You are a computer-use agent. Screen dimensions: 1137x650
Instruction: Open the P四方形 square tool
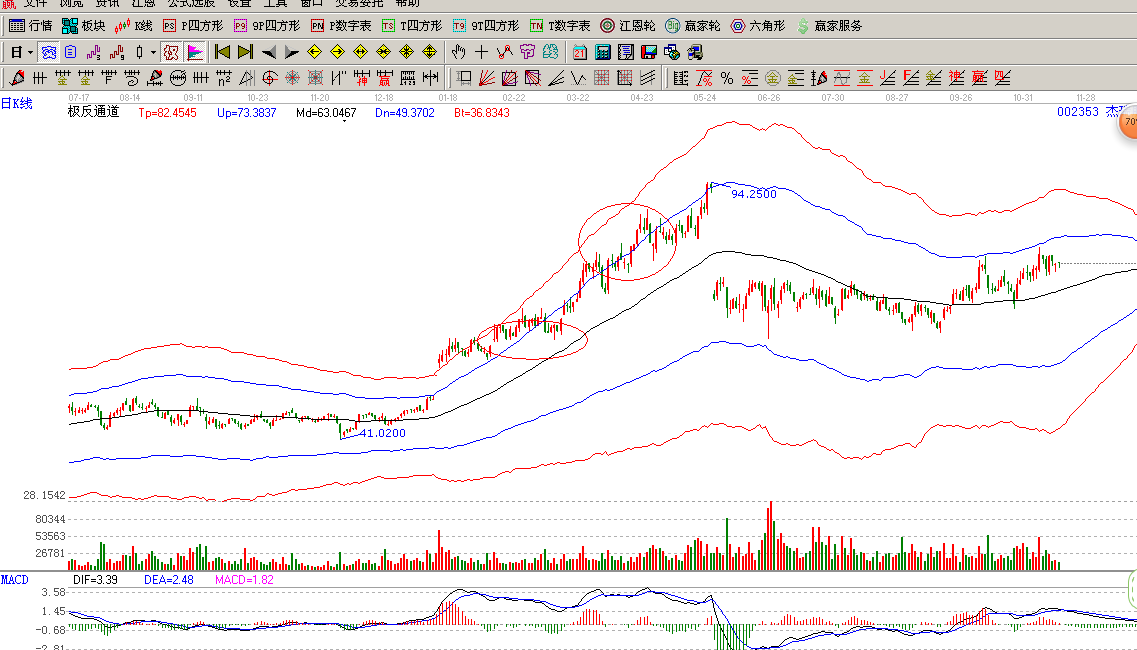[x=193, y=25]
